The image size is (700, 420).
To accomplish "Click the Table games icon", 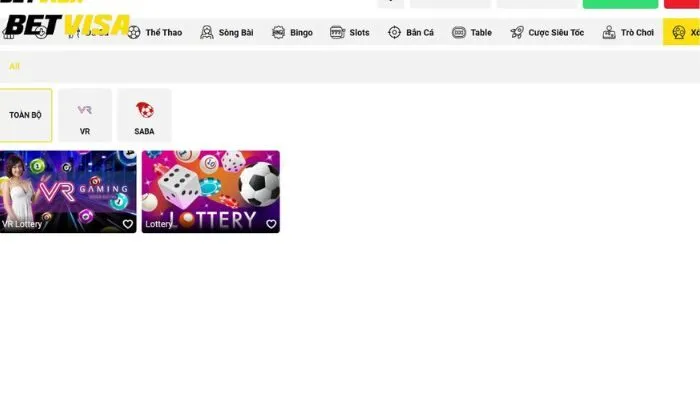I will [459, 33].
